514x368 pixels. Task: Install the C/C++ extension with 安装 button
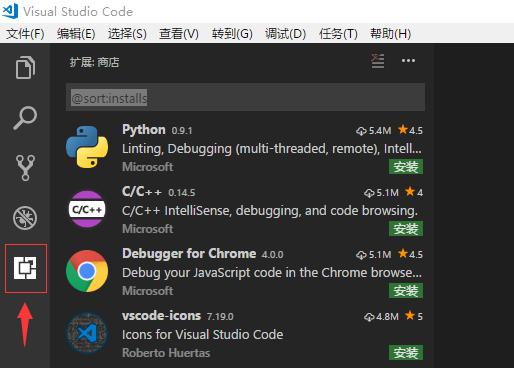tap(406, 229)
